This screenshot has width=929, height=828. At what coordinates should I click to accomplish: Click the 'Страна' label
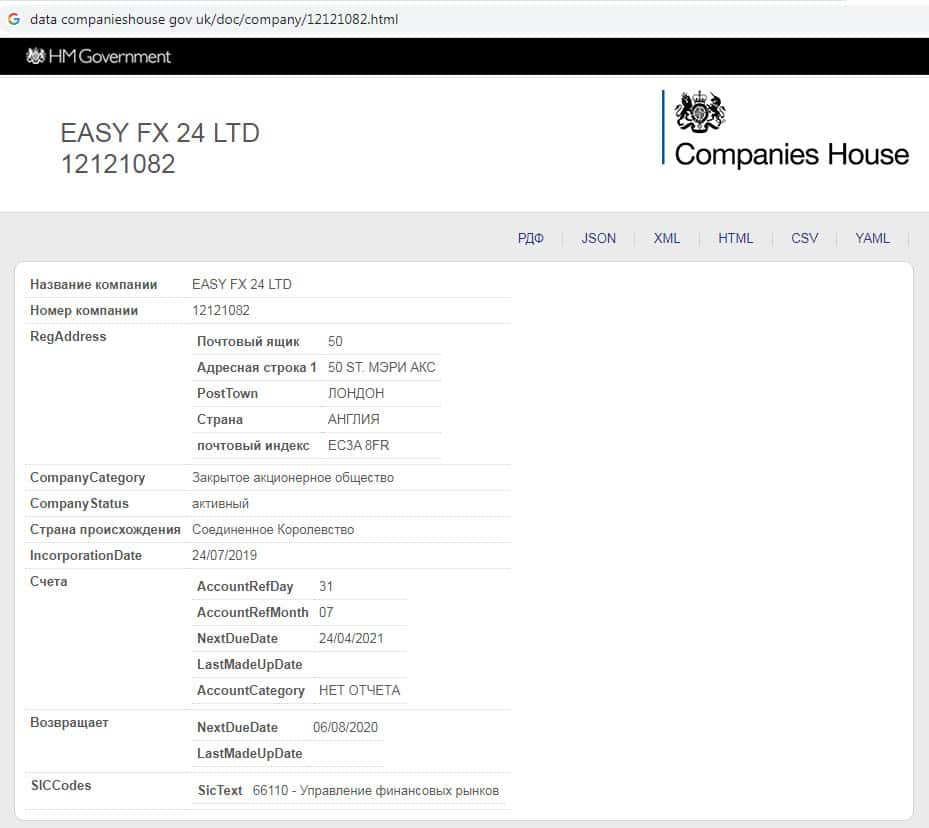pyautogui.click(x=220, y=419)
